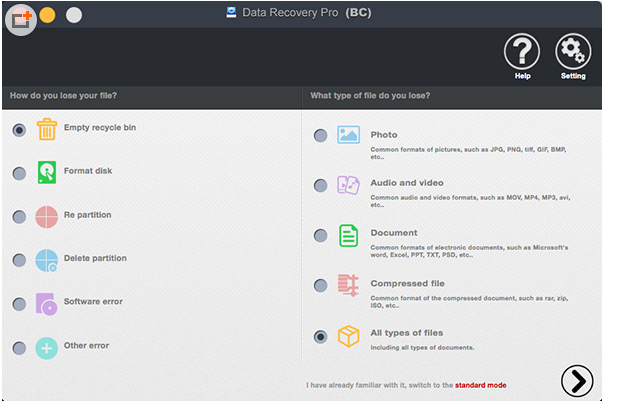Select the Other error radio button
Screen dimensions: 625x419
point(19,348)
